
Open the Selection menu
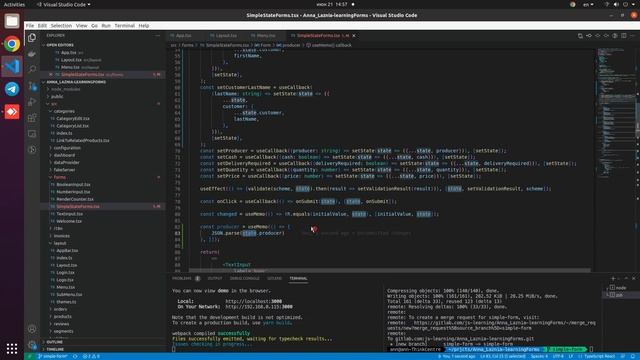[x=61, y=25]
